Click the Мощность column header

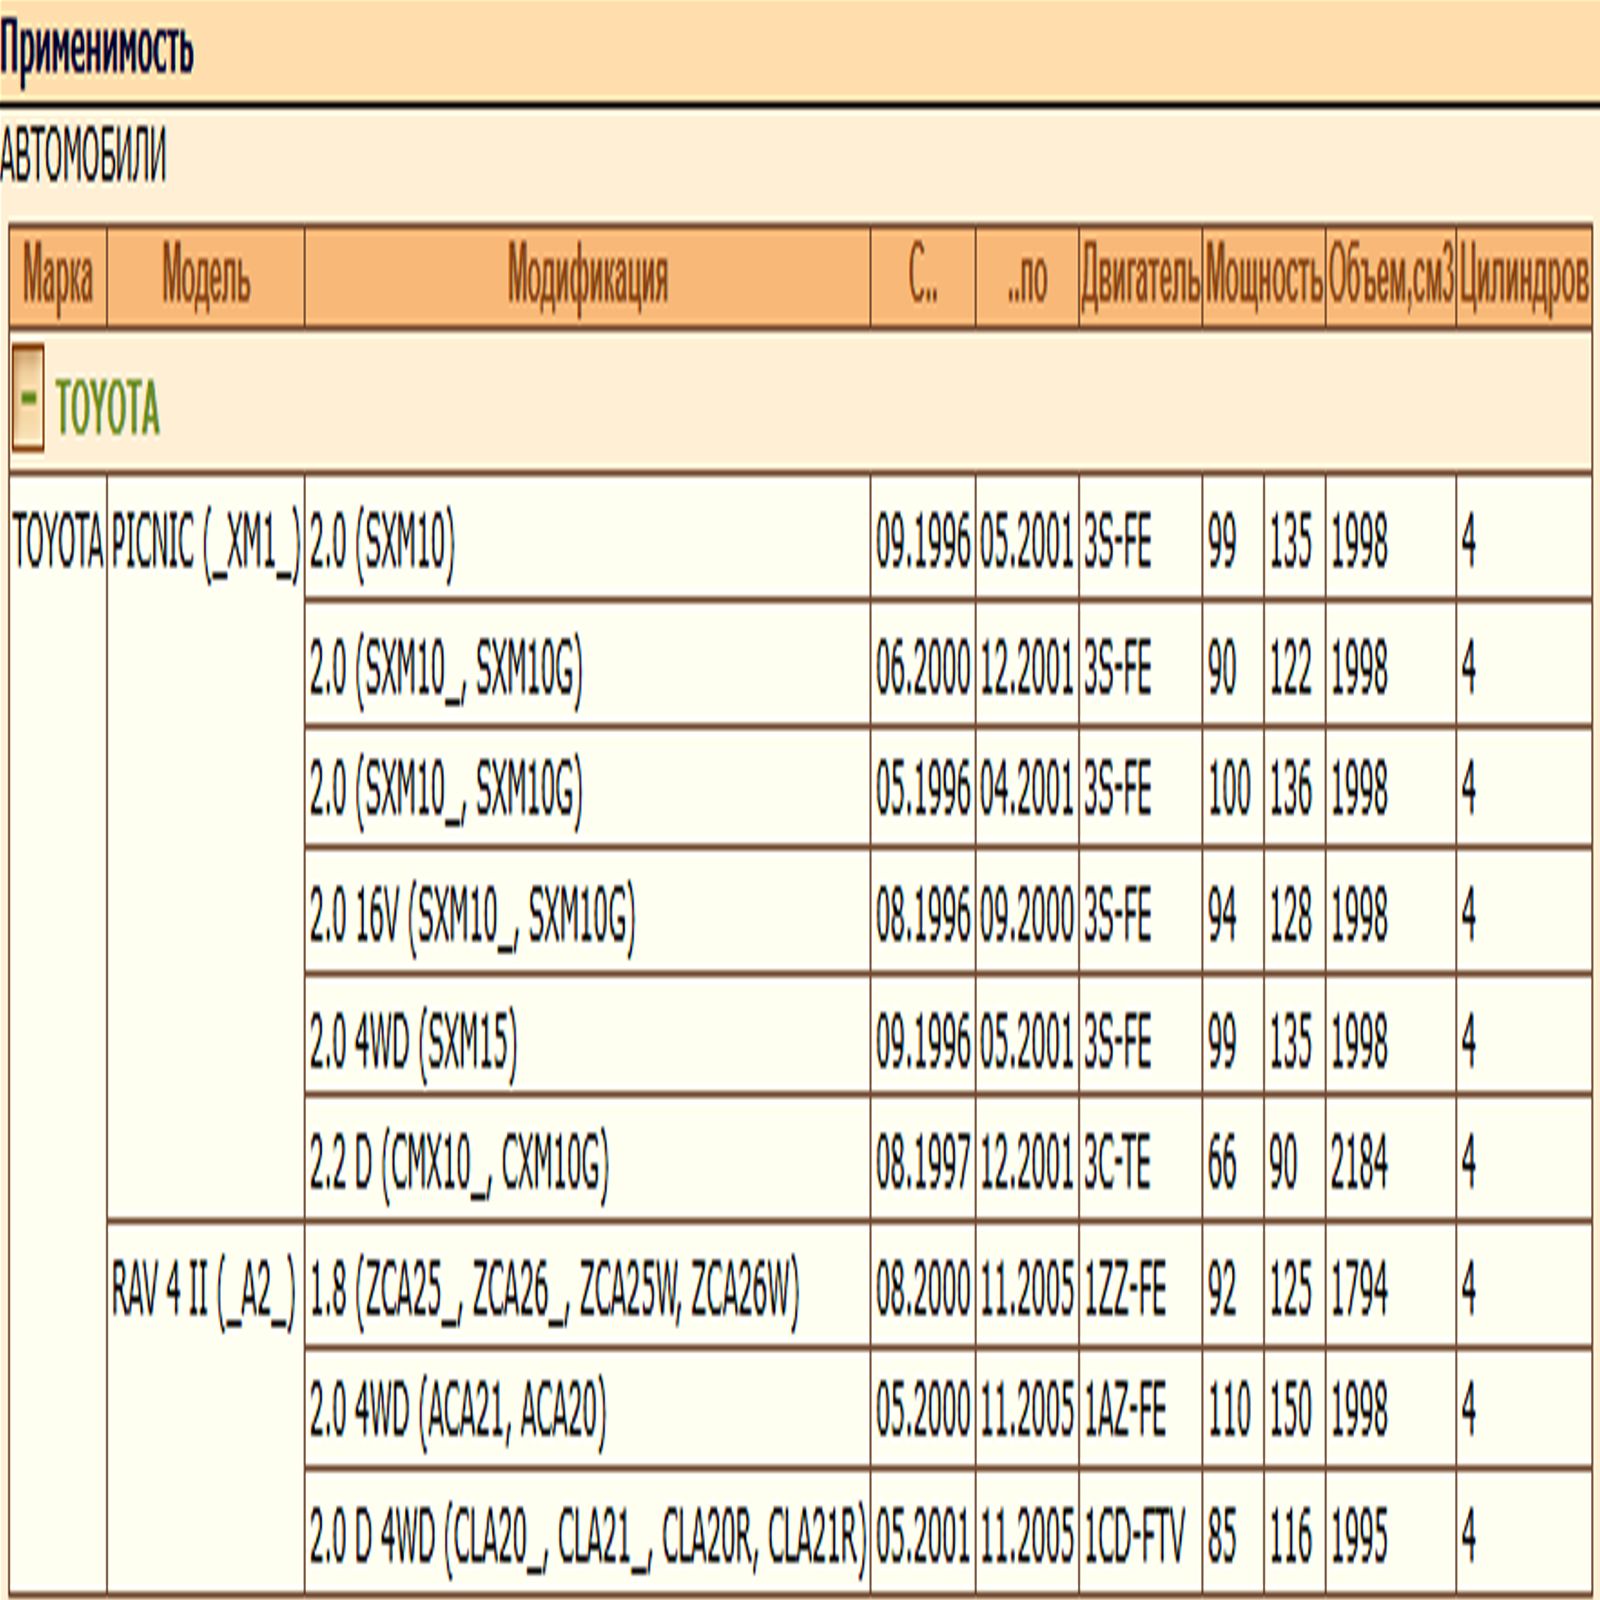[x=1264, y=277]
